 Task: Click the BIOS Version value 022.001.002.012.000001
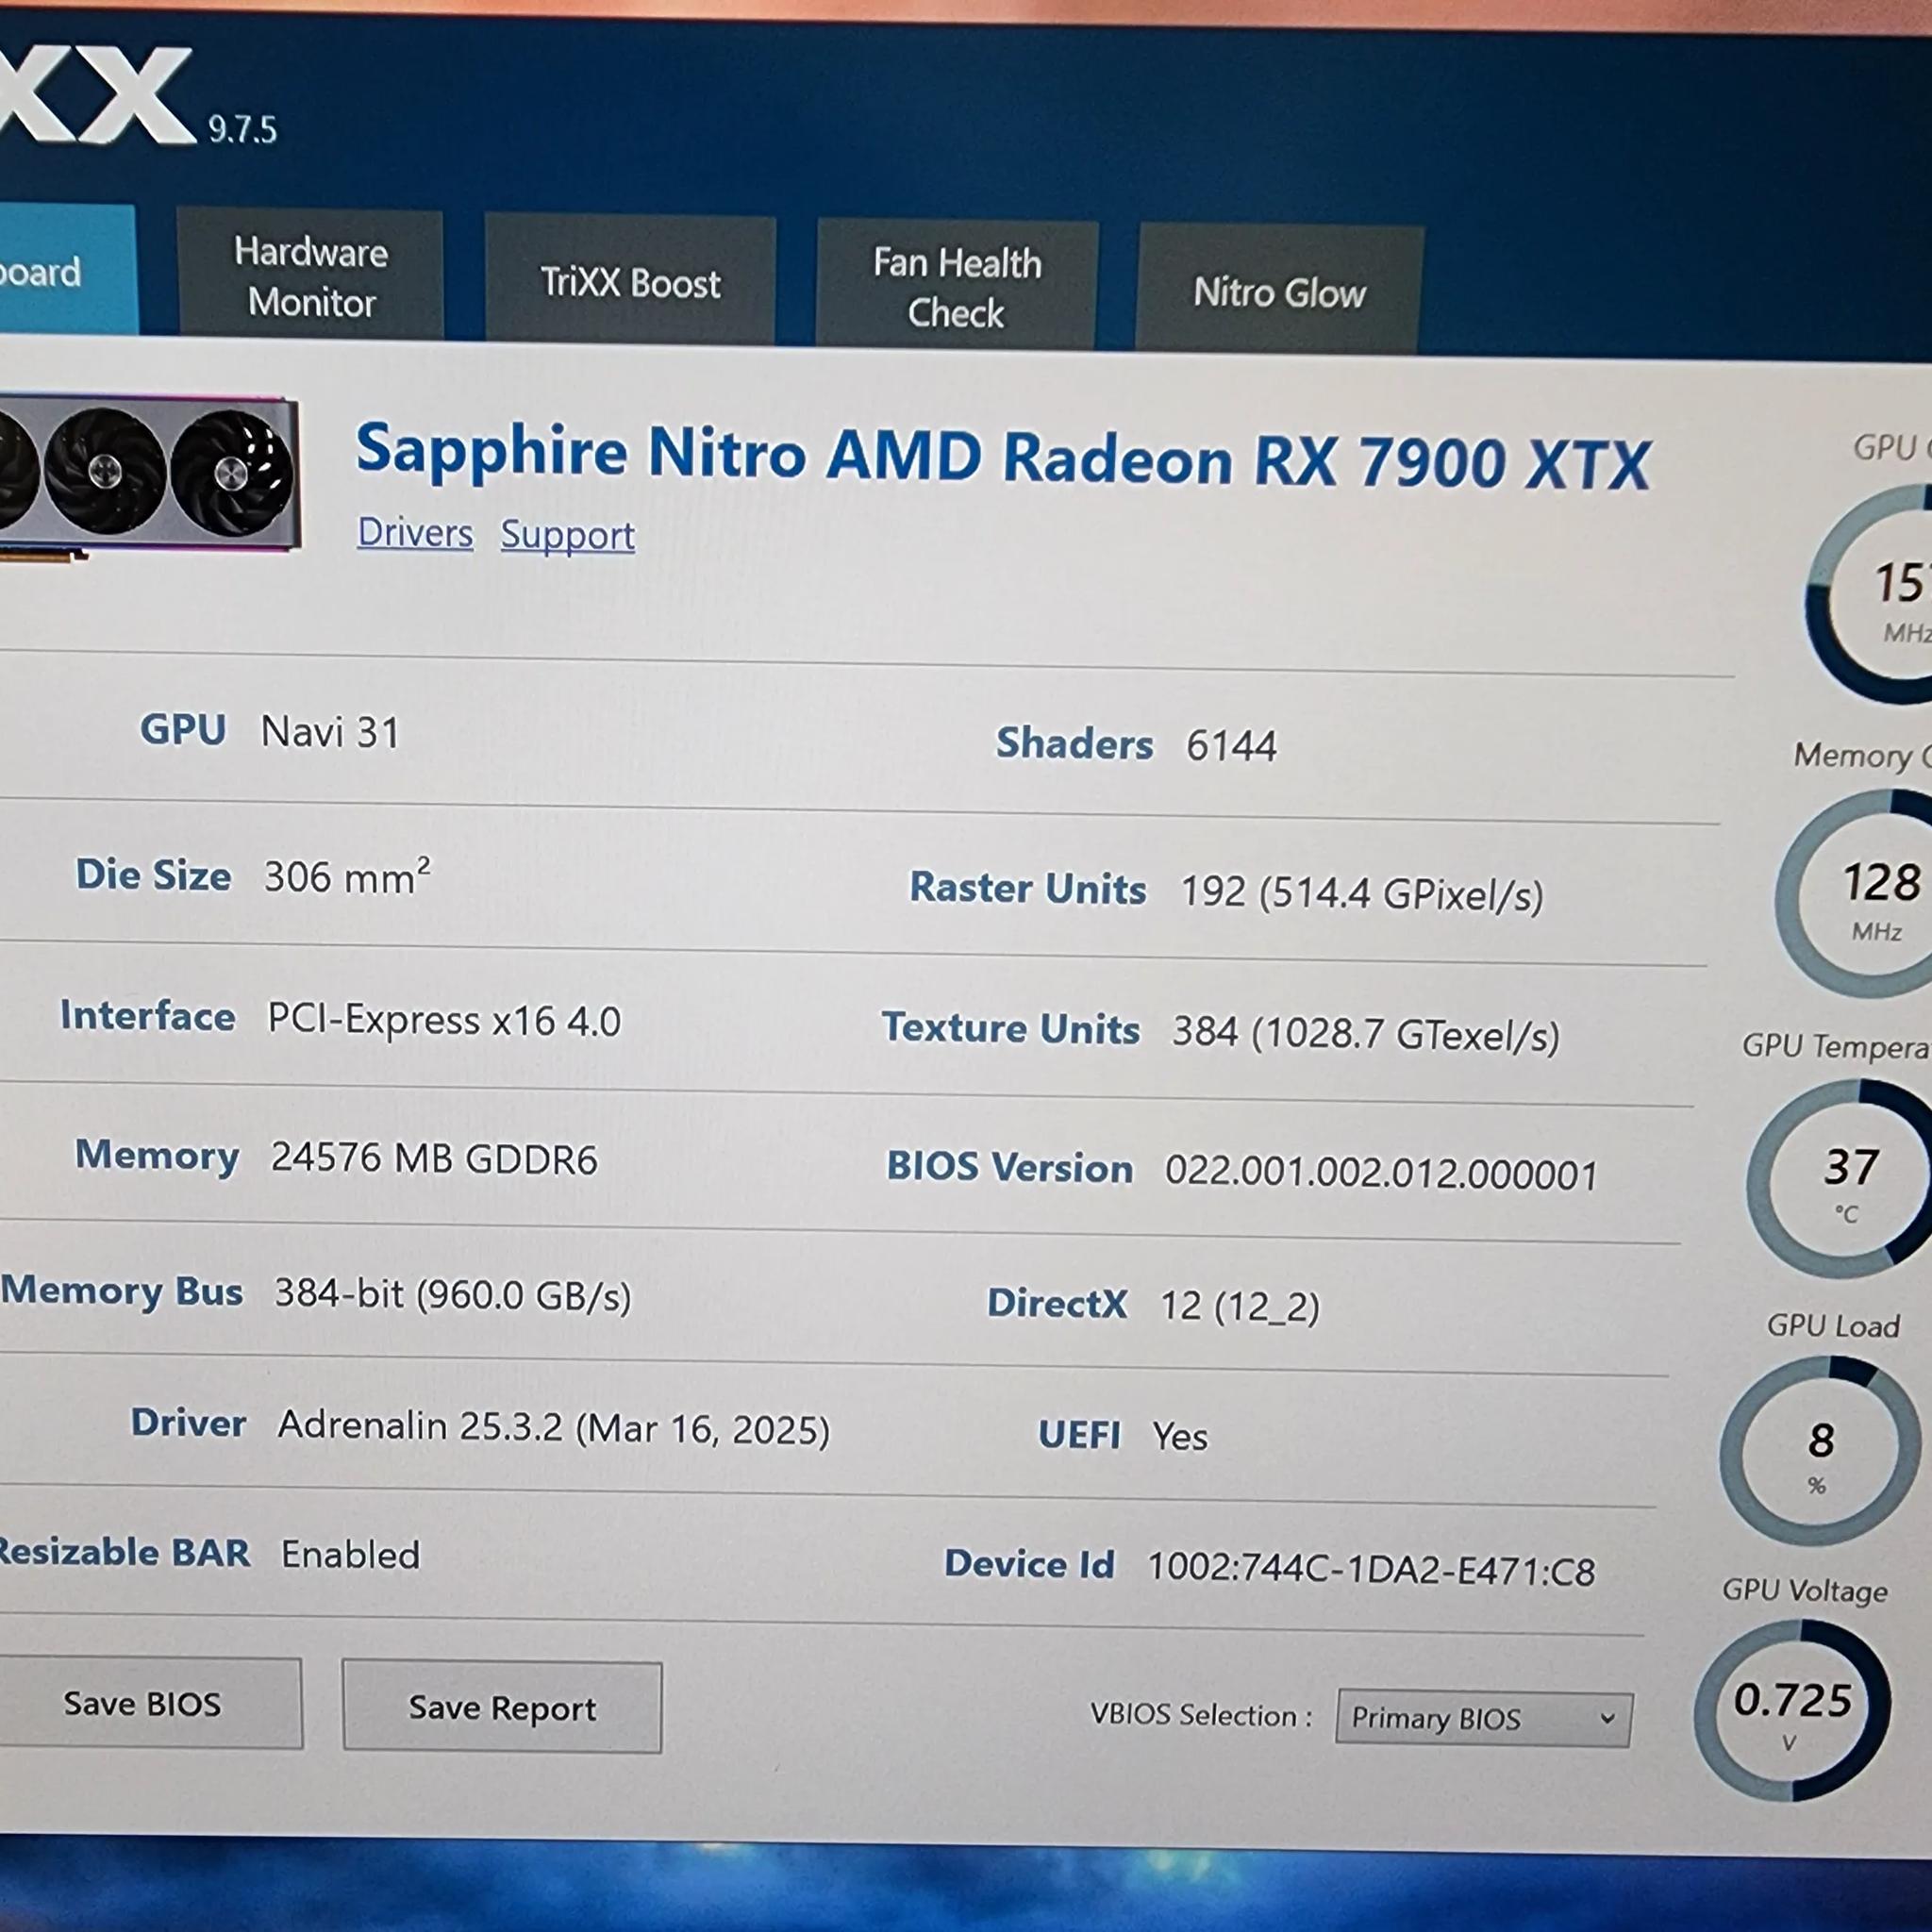[1382, 1173]
